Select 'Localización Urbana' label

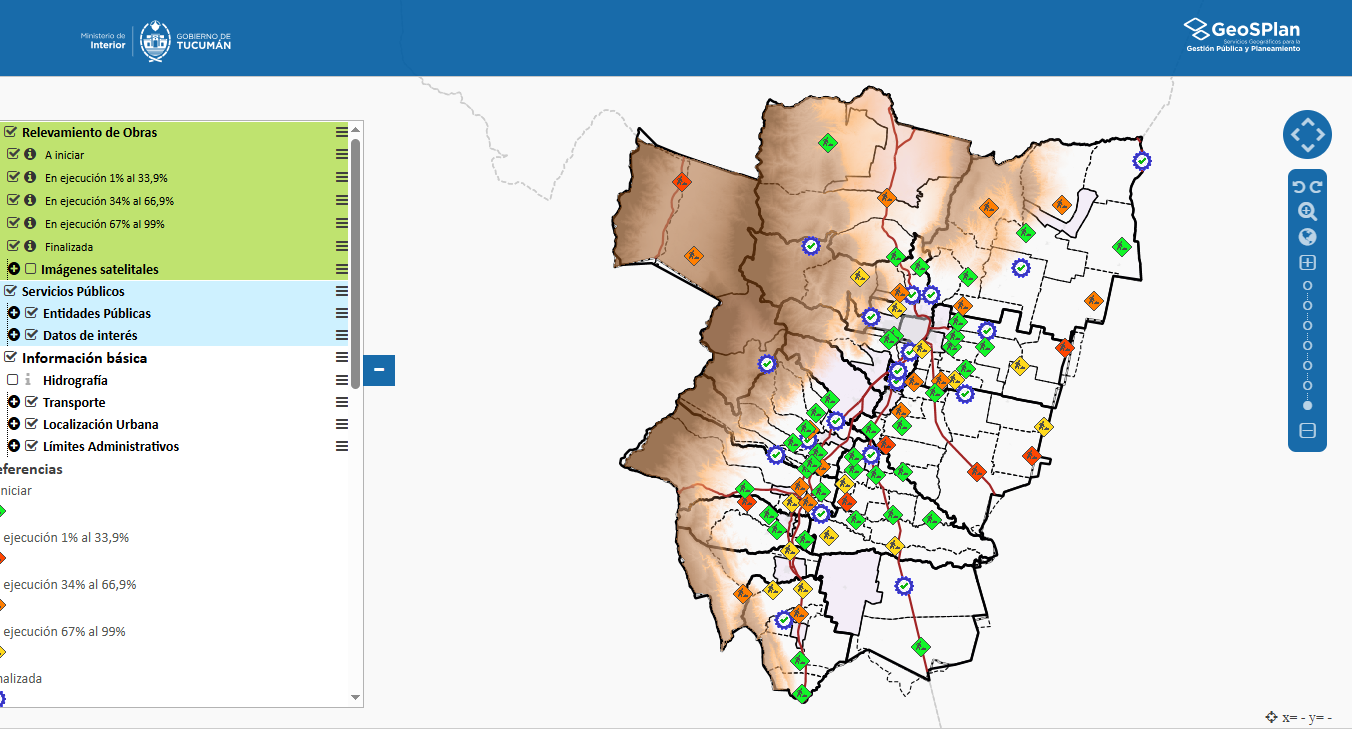(x=100, y=424)
